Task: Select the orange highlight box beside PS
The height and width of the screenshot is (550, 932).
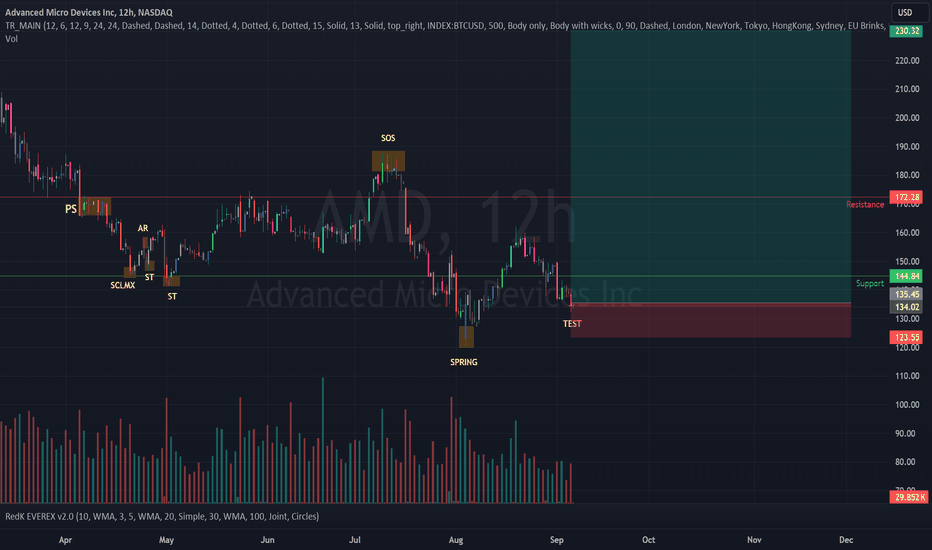Action: click(x=96, y=206)
